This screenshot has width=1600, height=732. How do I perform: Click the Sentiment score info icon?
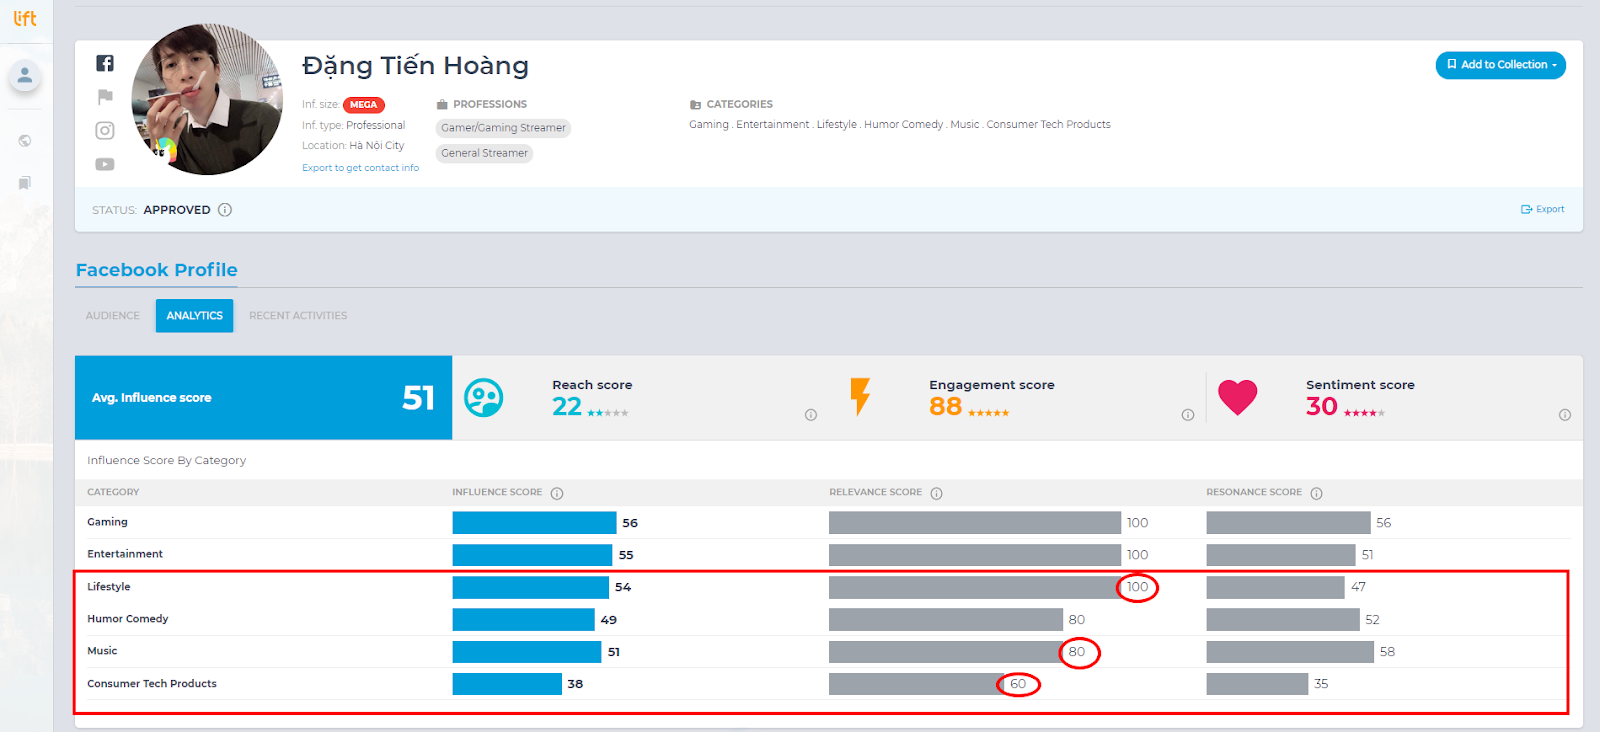coord(1565,415)
